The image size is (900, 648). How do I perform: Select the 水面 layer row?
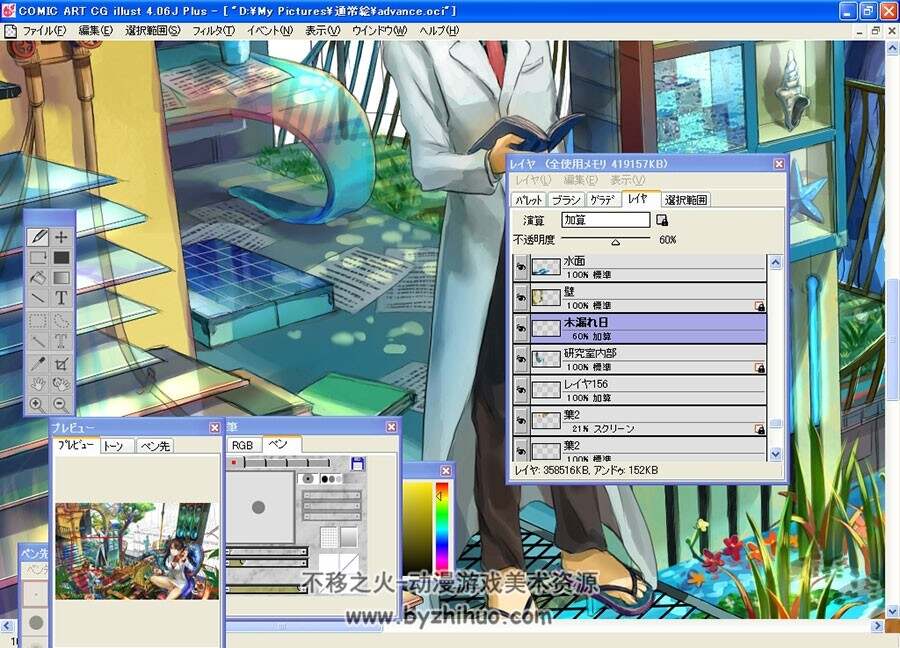coord(648,267)
